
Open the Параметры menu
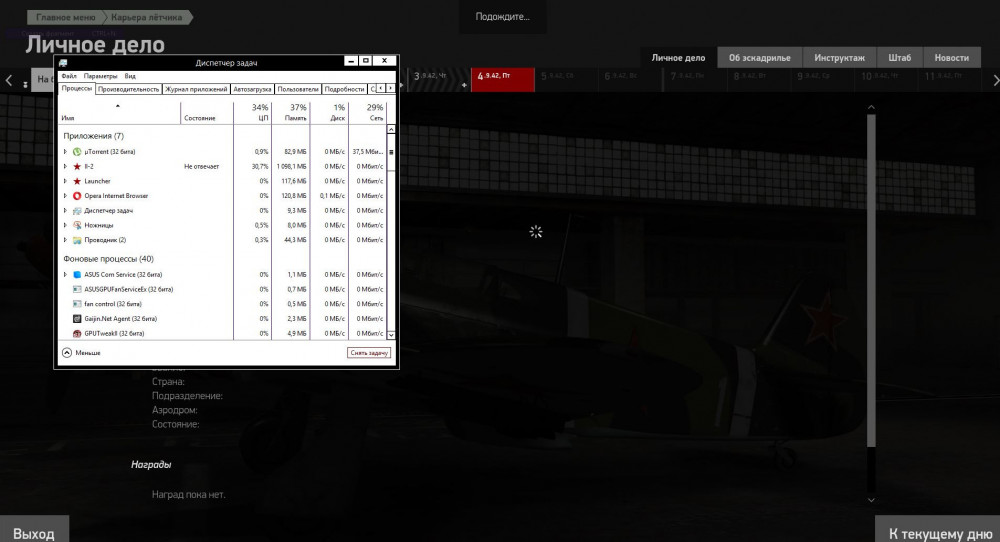pyautogui.click(x=100, y=76)
